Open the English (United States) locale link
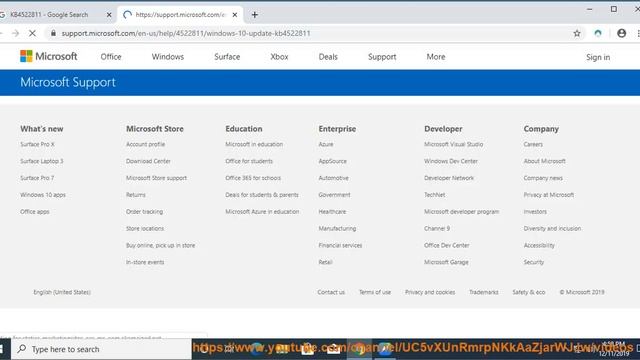Screen dimensions: 640x360 point(62,292)
